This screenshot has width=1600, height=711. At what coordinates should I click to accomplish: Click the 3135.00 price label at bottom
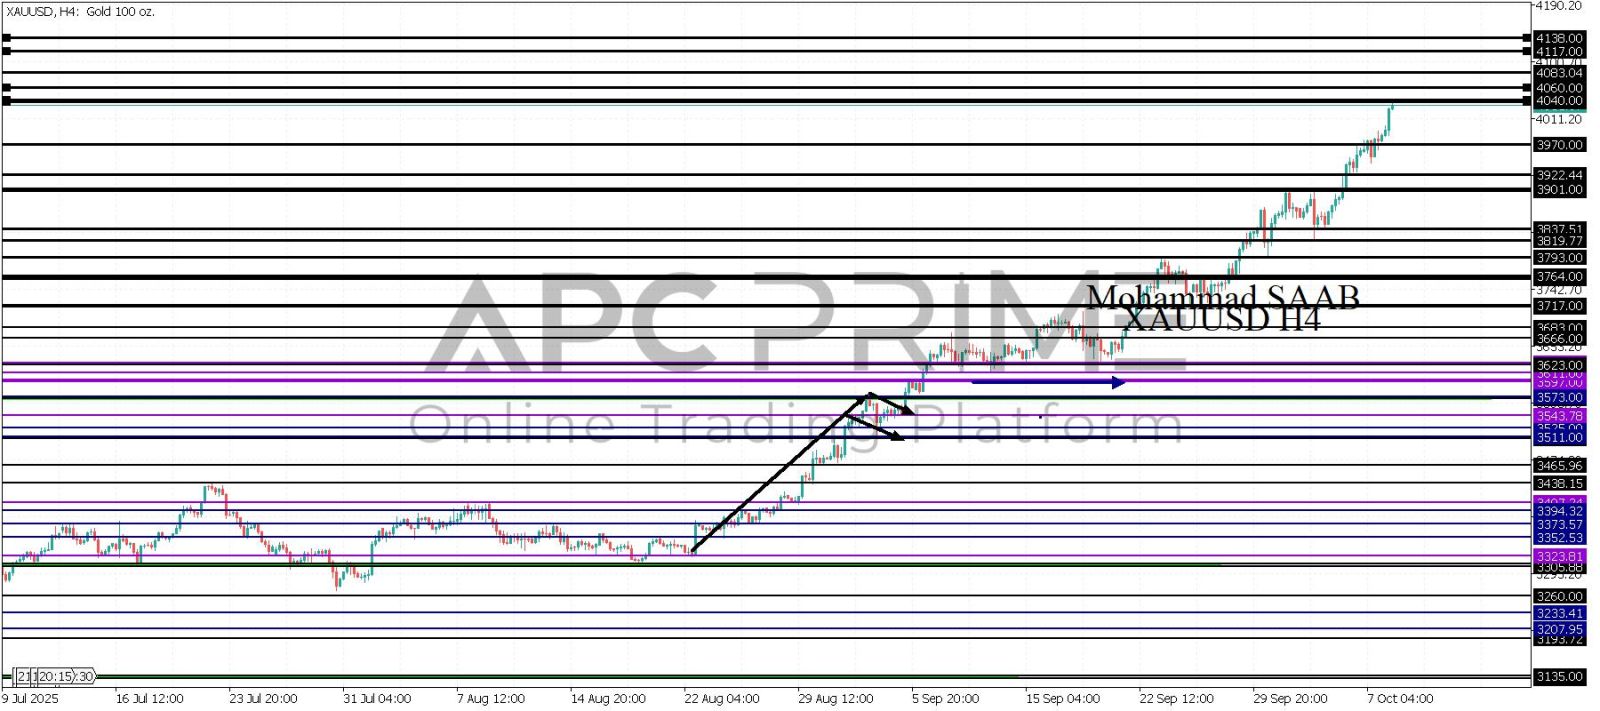pyautogui.click(x=1559, y=677)
